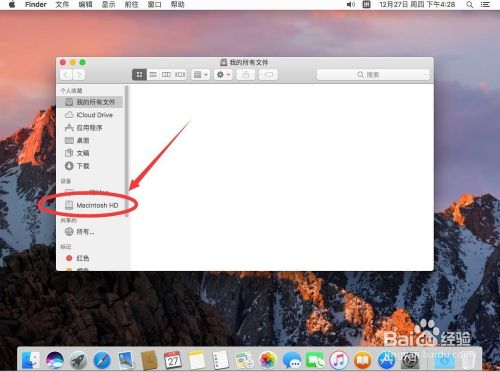Go forward with the right chevron
Viewport: 500px width, 372px height.
79,75
